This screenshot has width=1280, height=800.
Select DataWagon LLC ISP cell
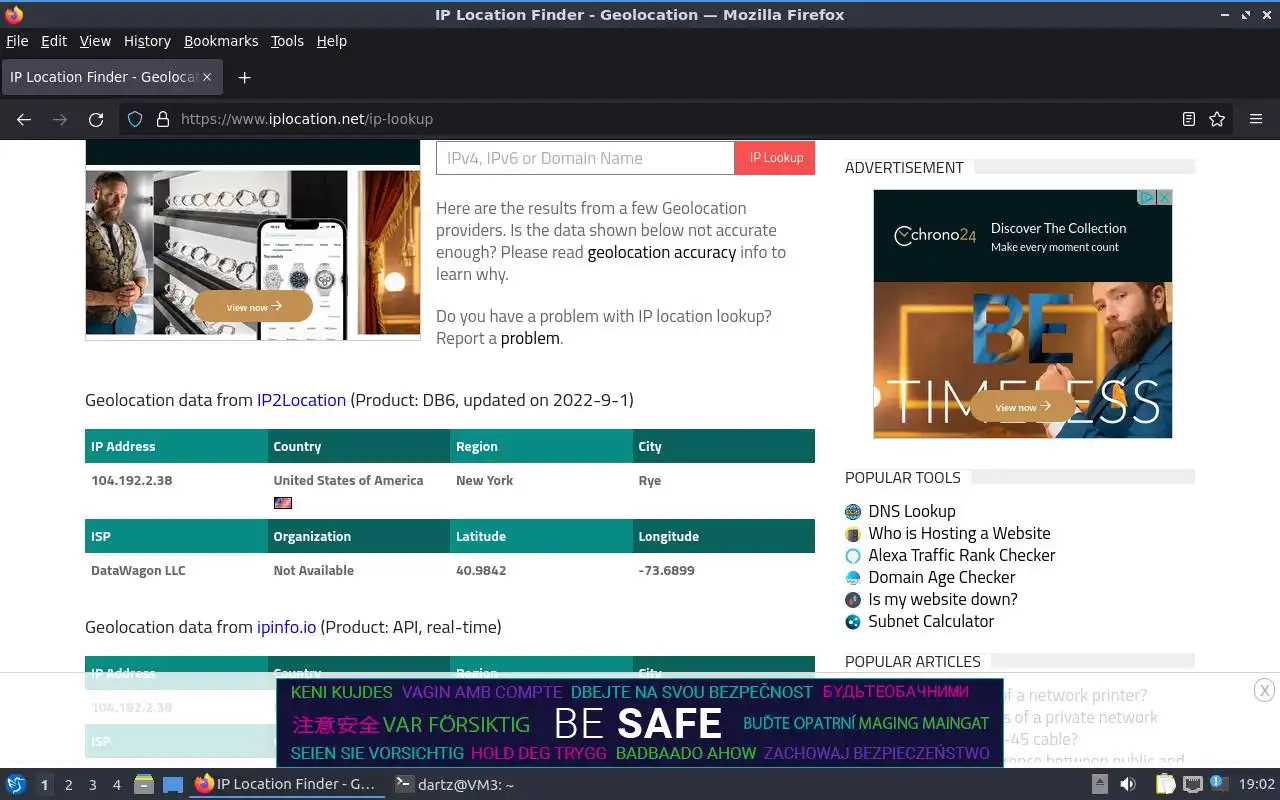point(176,570)
